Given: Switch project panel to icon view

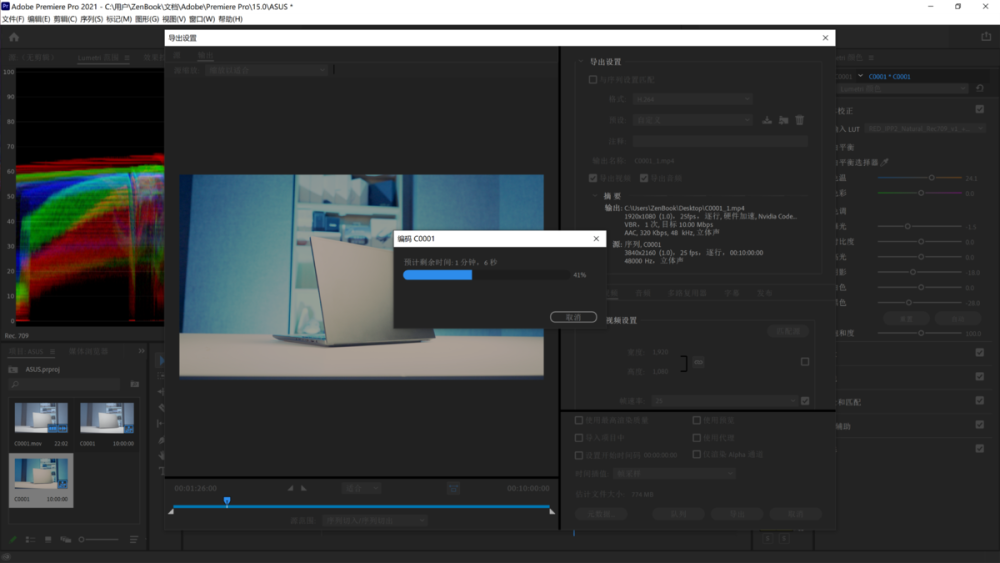Looking at the screenshot, I should pyautogui.click(x=48, y=539).
